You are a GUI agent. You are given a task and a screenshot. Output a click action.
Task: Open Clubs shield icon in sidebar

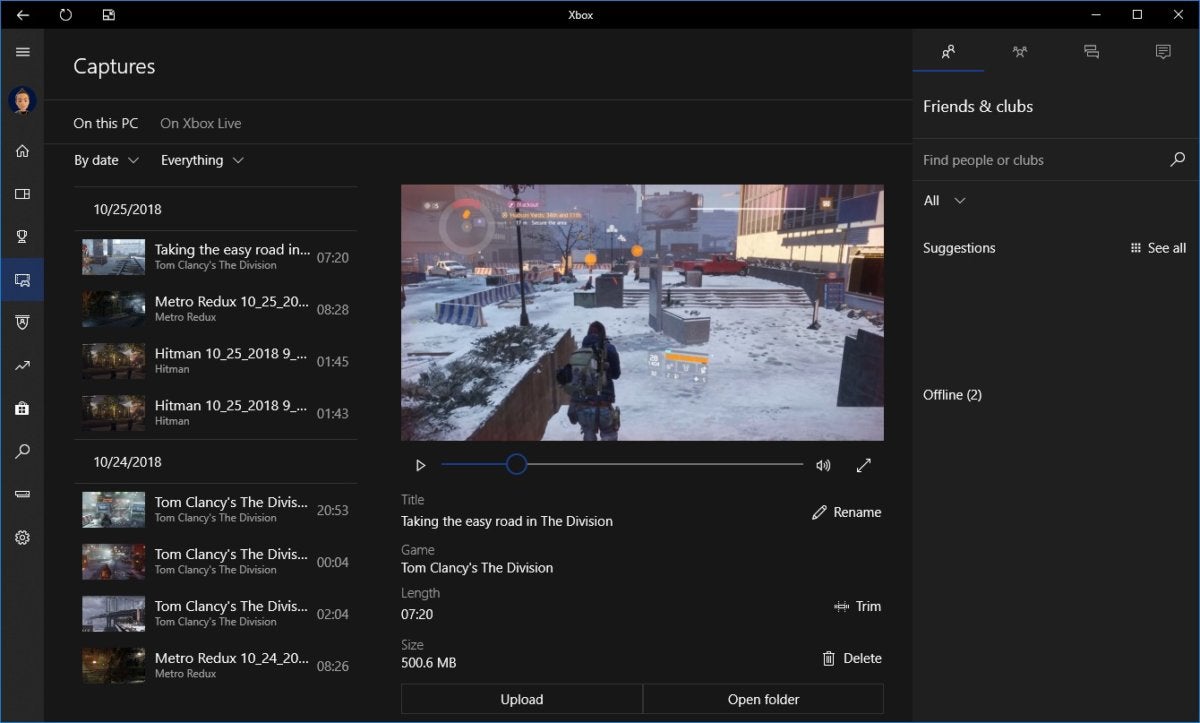coord(22,322)
